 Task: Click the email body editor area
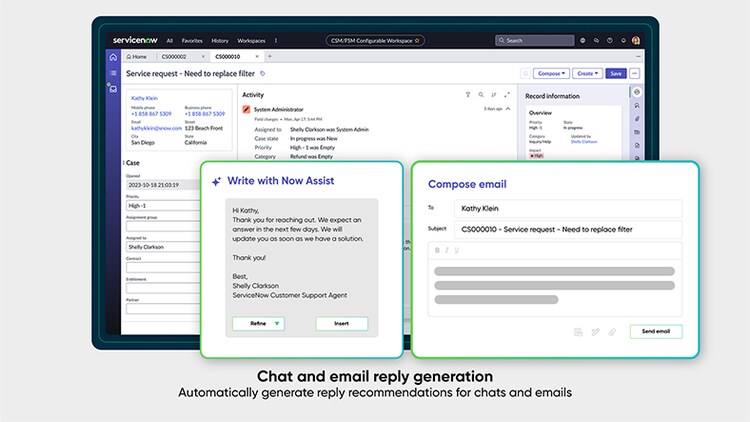[x=555, y=287]
